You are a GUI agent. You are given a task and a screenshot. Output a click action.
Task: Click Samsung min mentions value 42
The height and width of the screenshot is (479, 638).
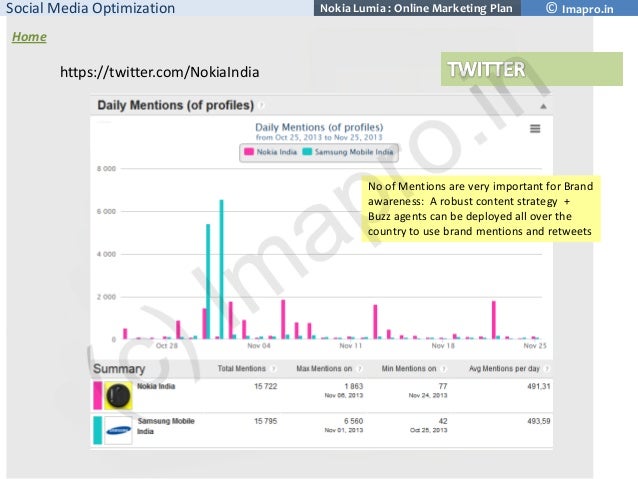coord(443,421)
